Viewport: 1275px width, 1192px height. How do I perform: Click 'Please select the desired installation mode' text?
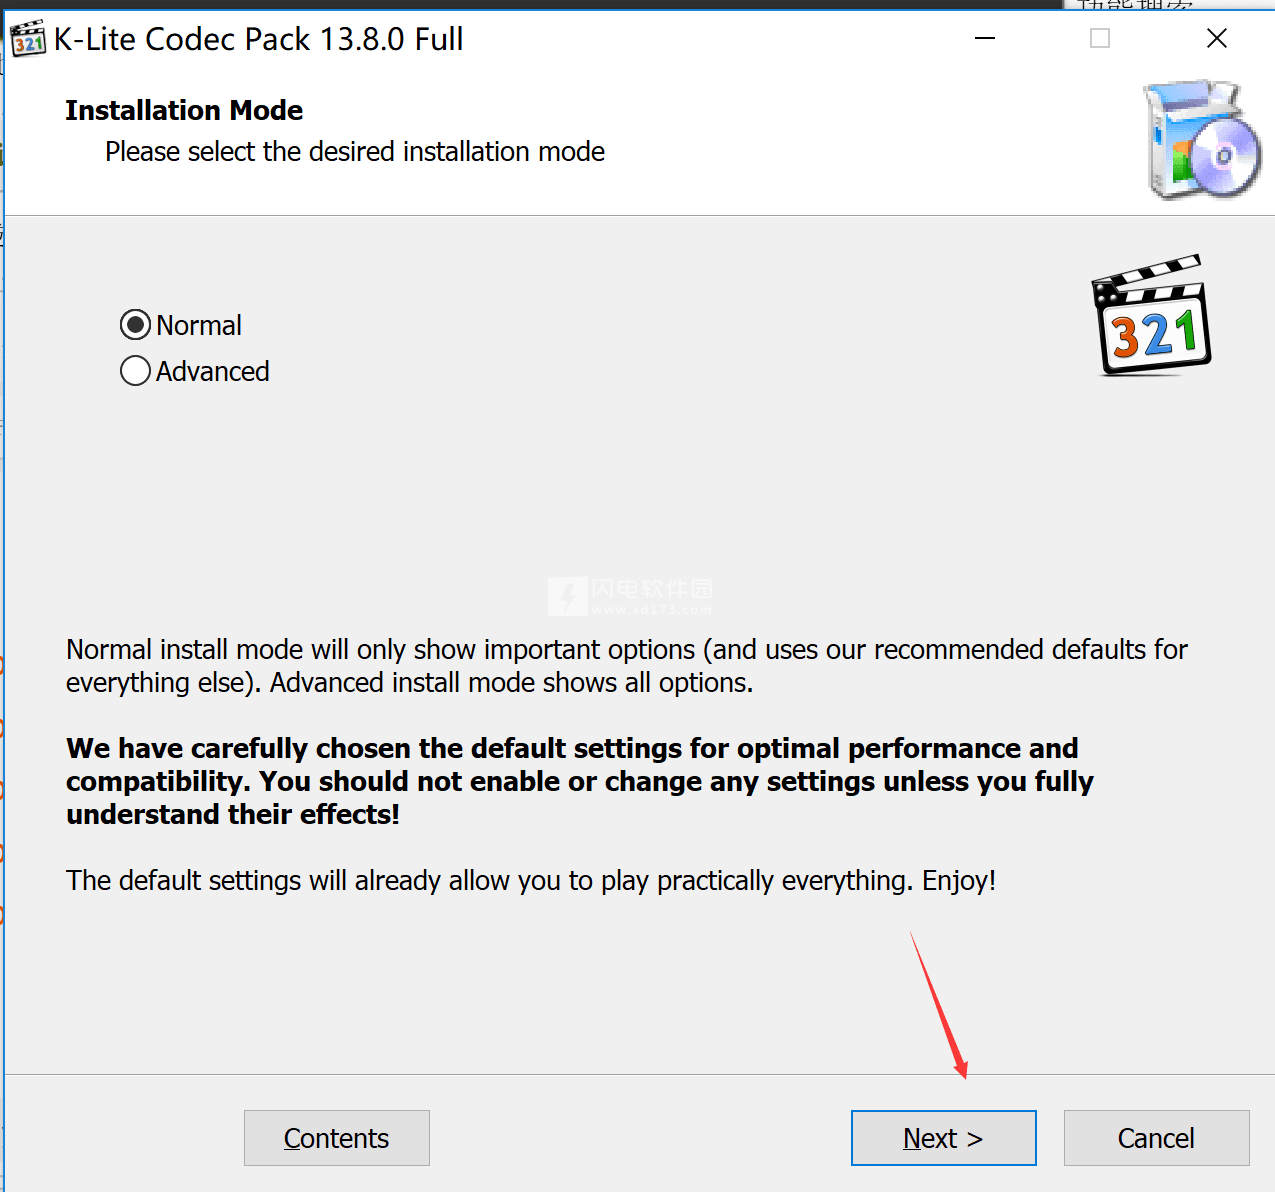click(x=355, y=151)
